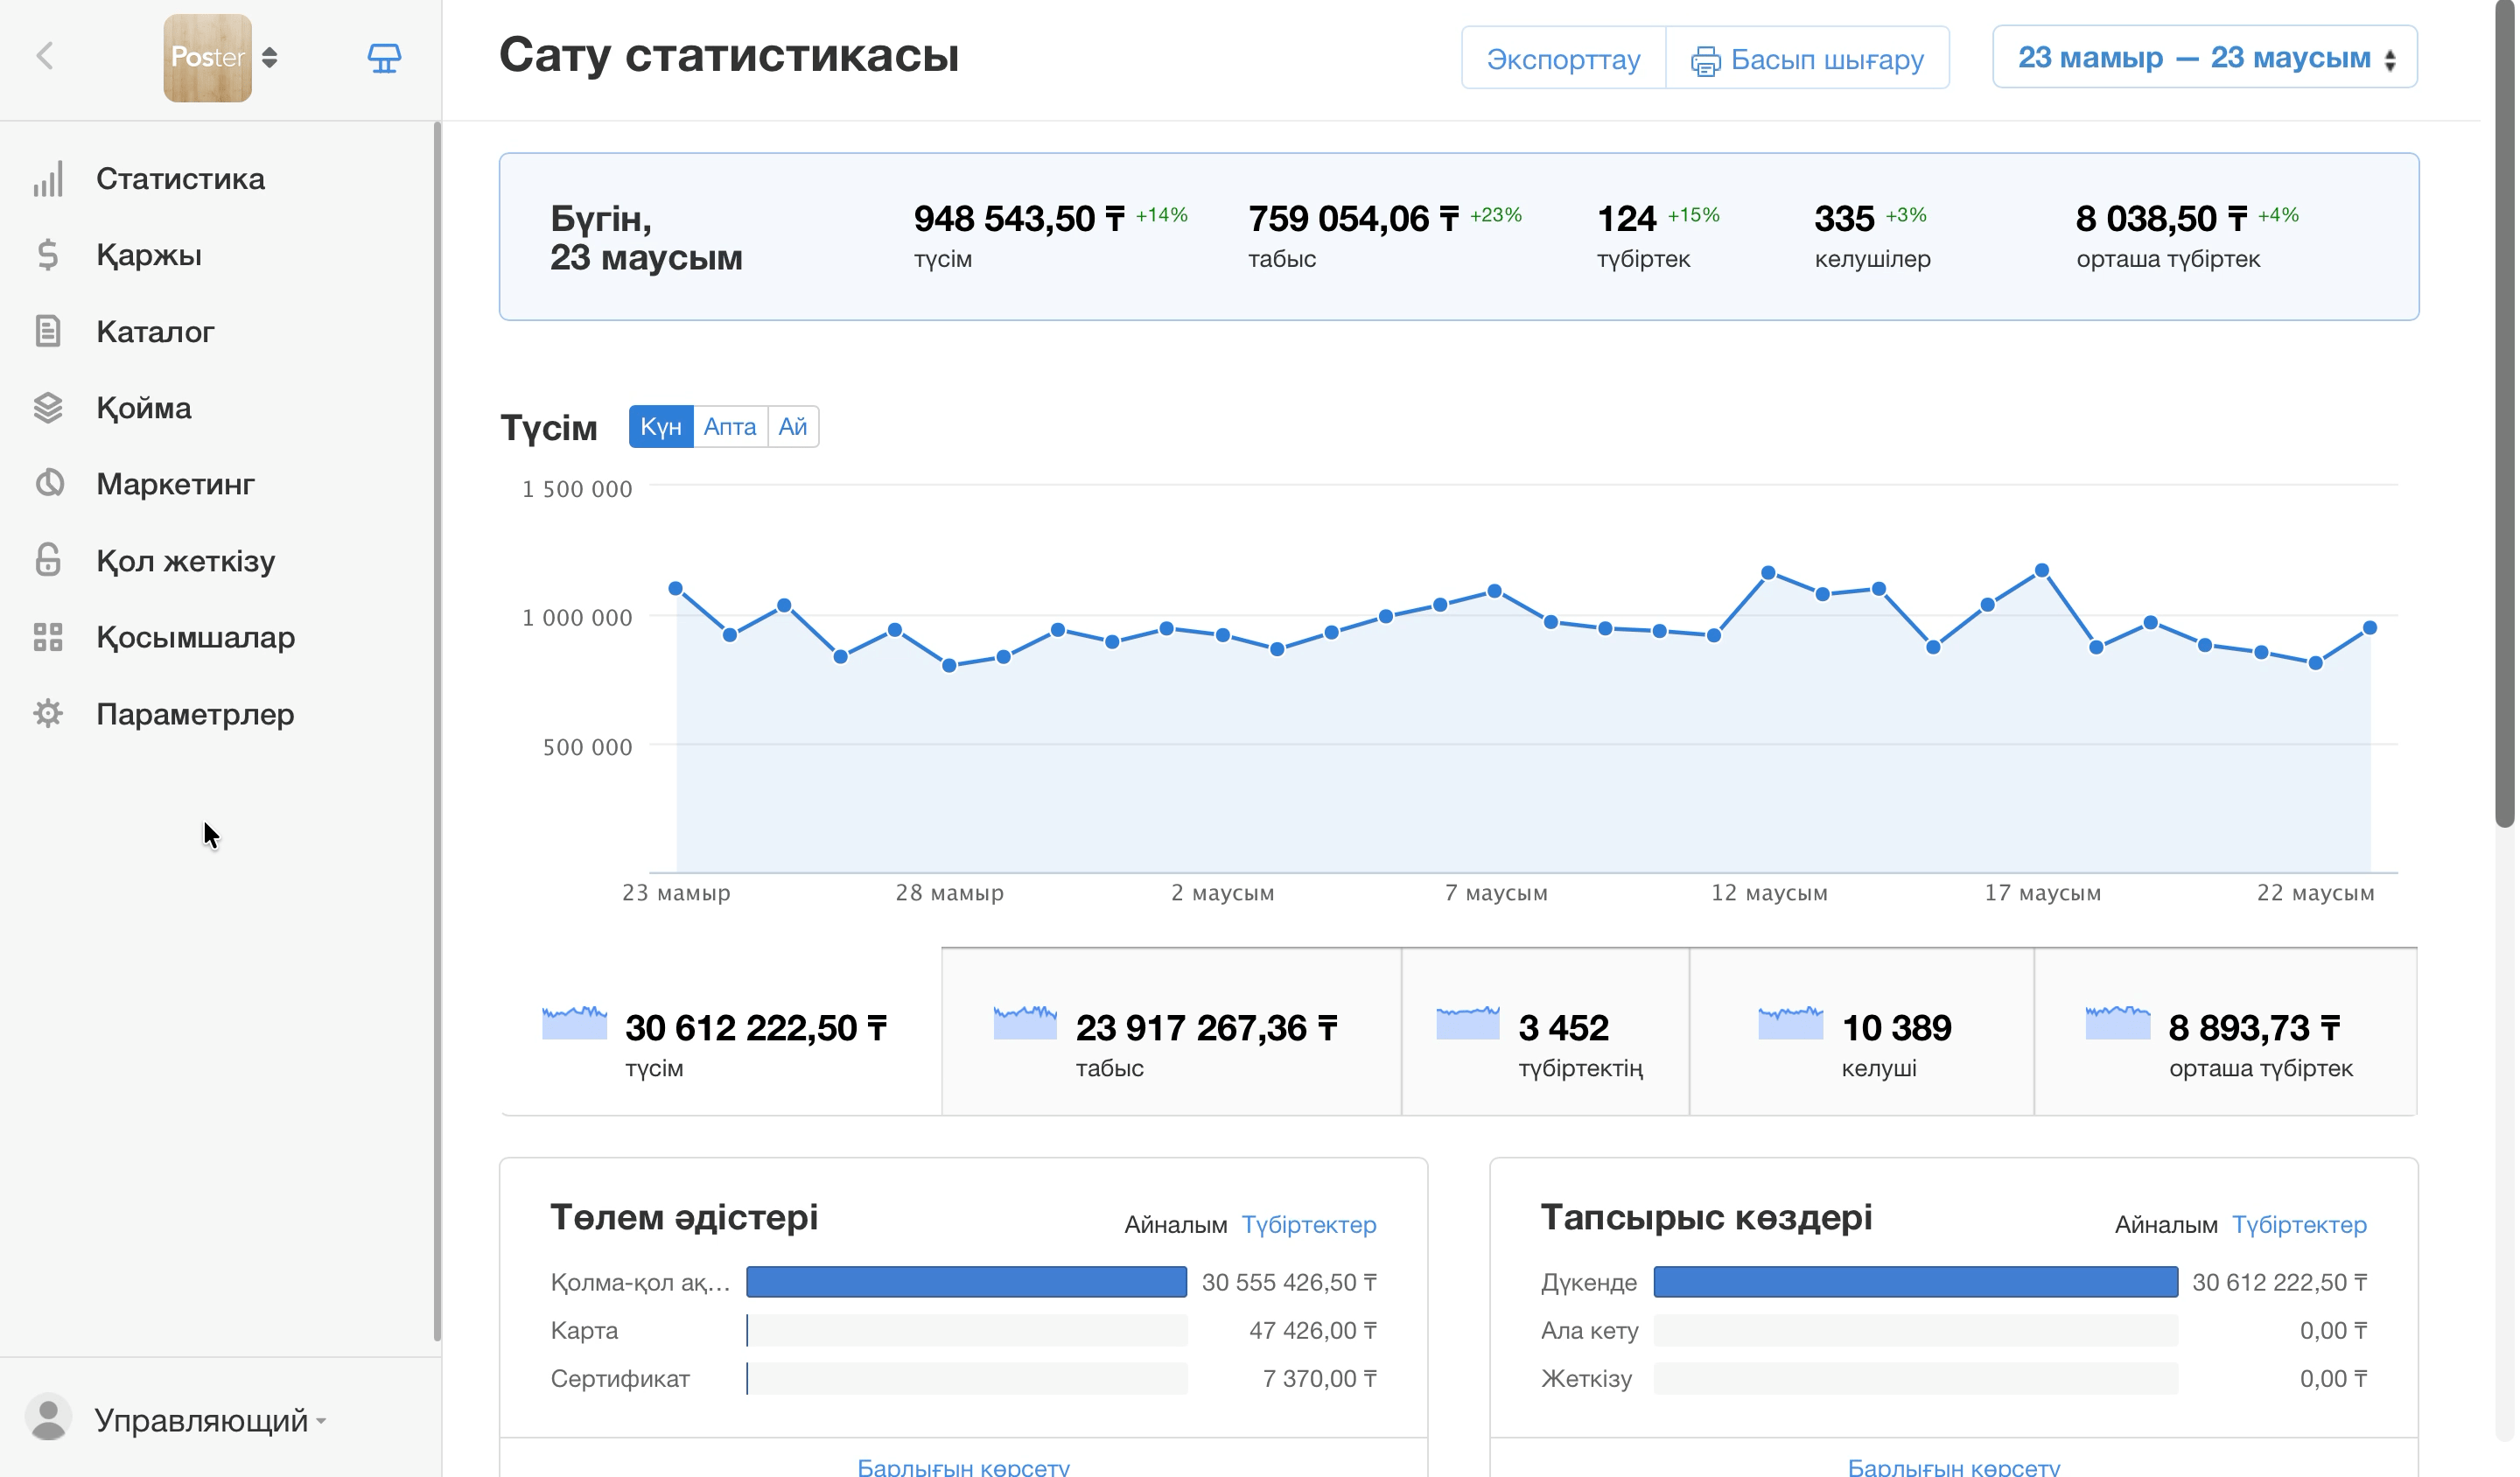Open the point-of-sale terminal icon
This screenshot has width=2520, height=1477.
coord(384,58)
